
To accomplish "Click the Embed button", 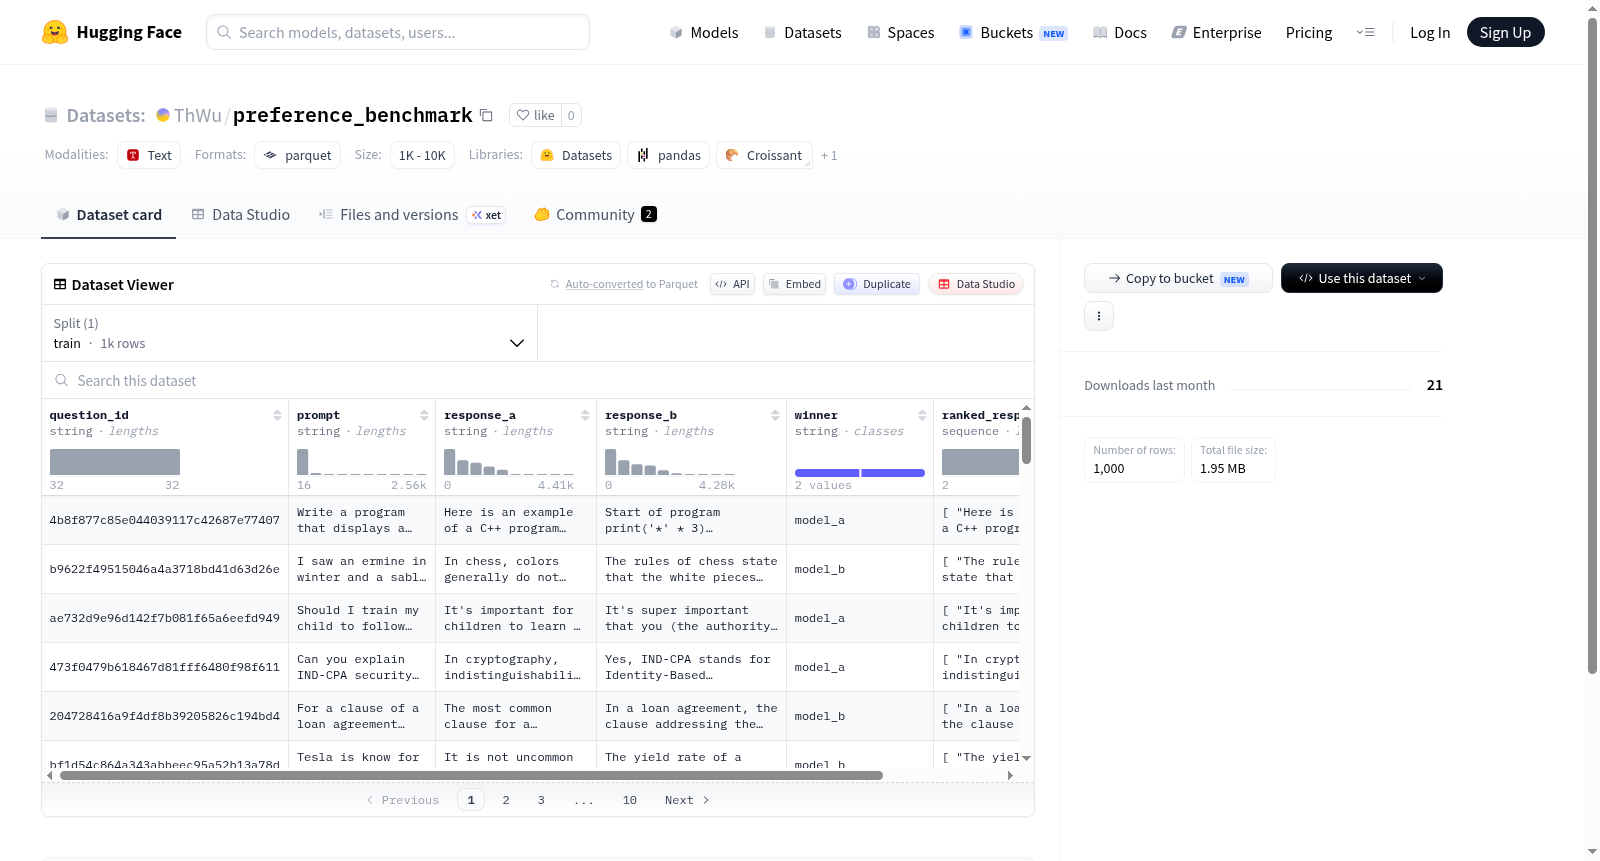I will [x=794, y=284].
